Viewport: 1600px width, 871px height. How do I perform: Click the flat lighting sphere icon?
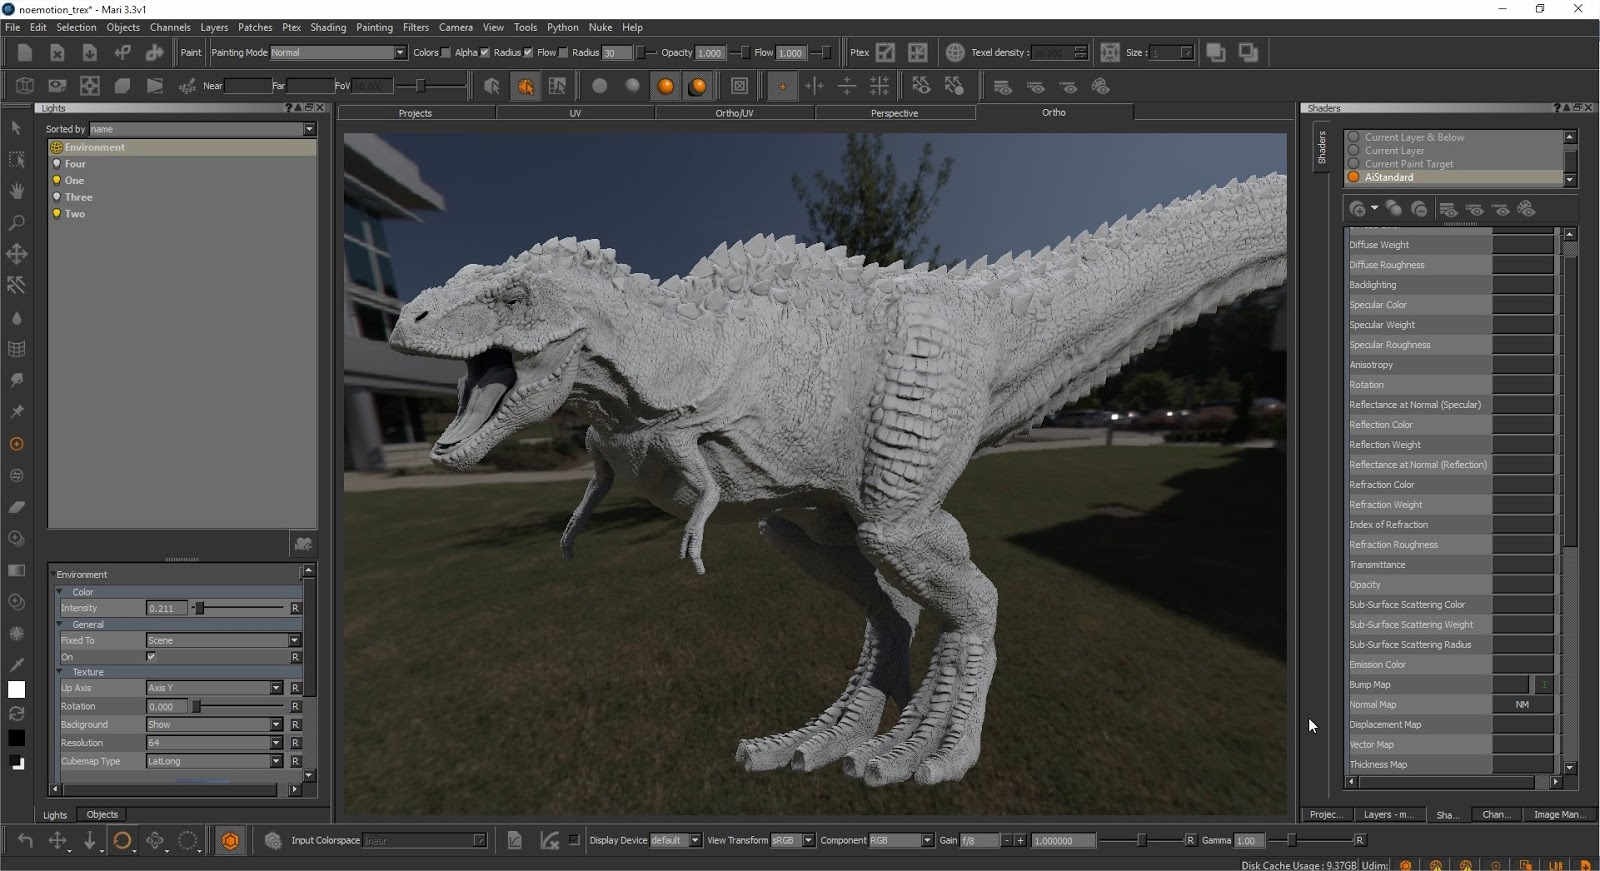(x=599, y=86)
